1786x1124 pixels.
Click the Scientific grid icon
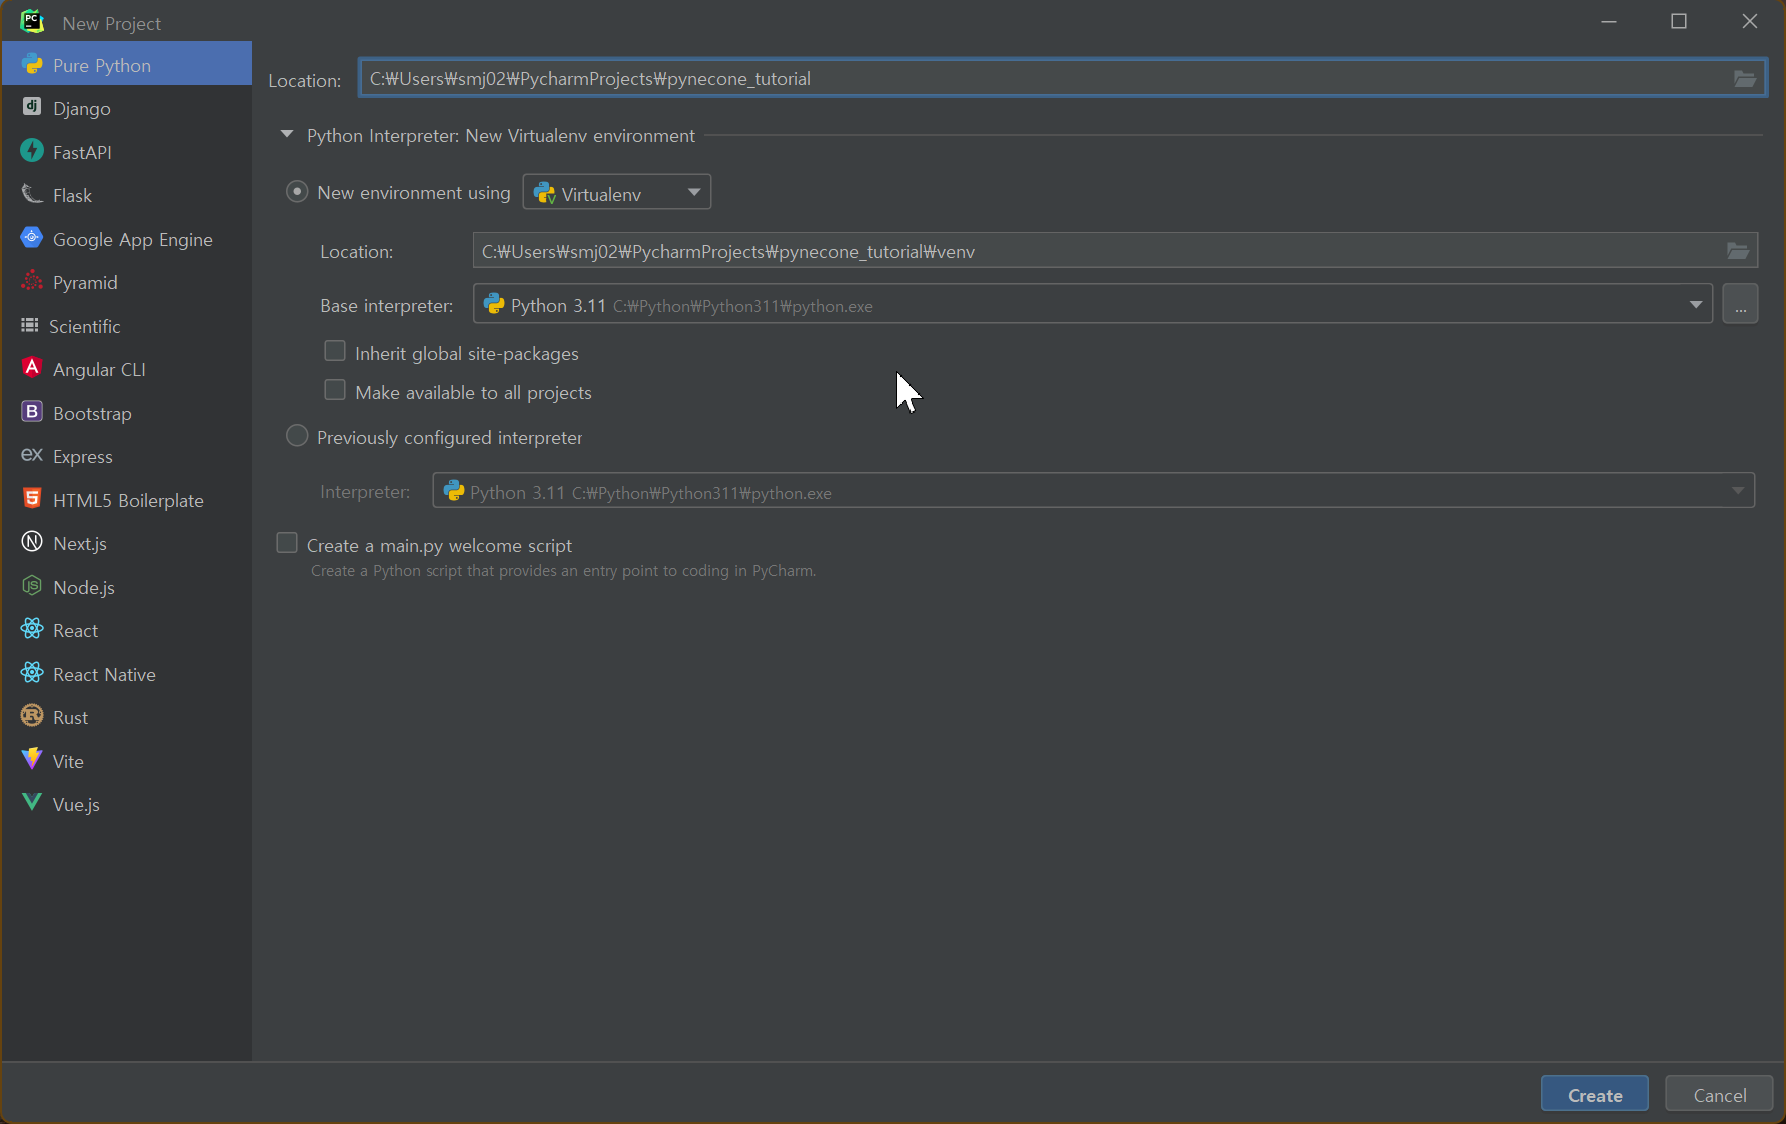pyautogui.click(x=30, y=325)
